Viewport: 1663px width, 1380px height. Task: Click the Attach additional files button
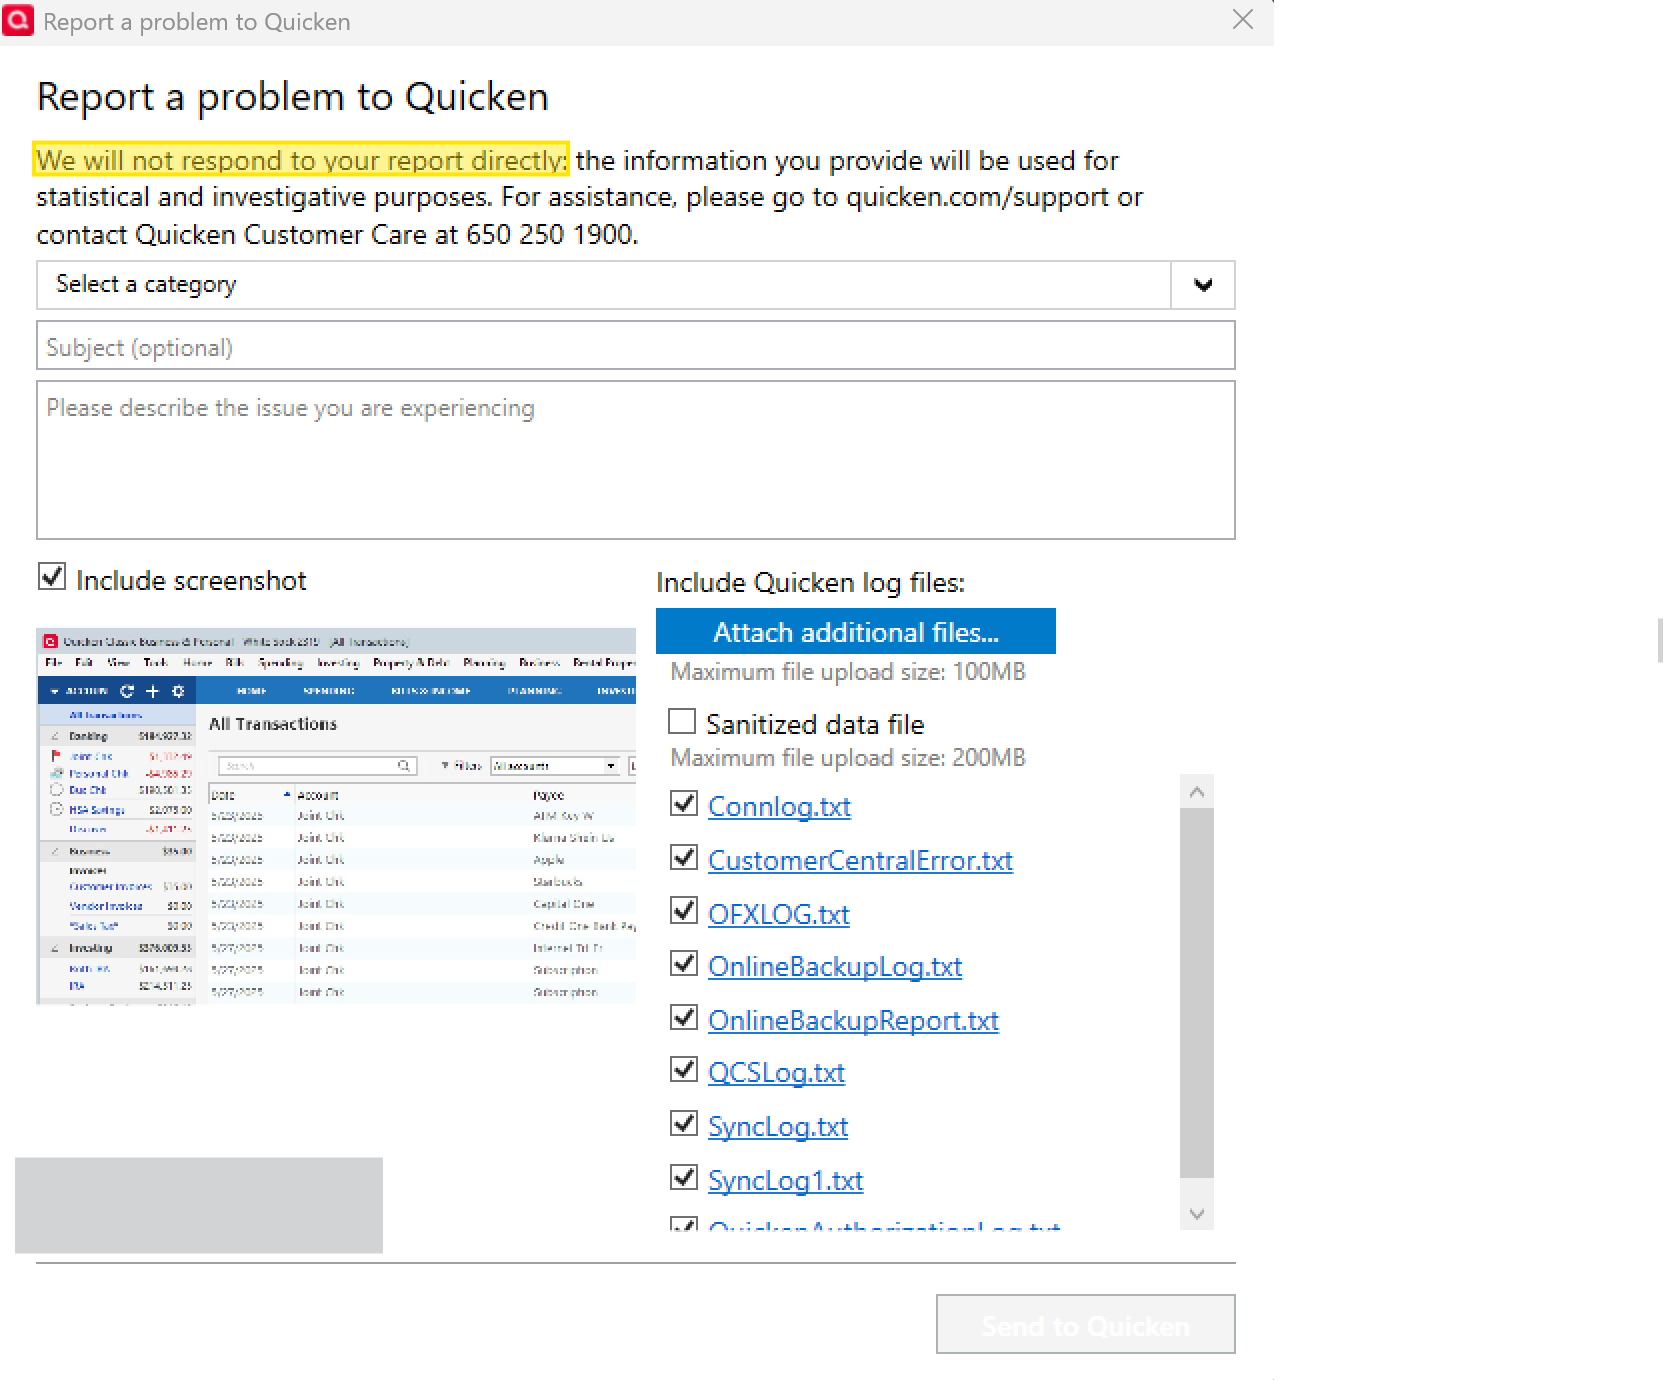click(x=856, y=632)
